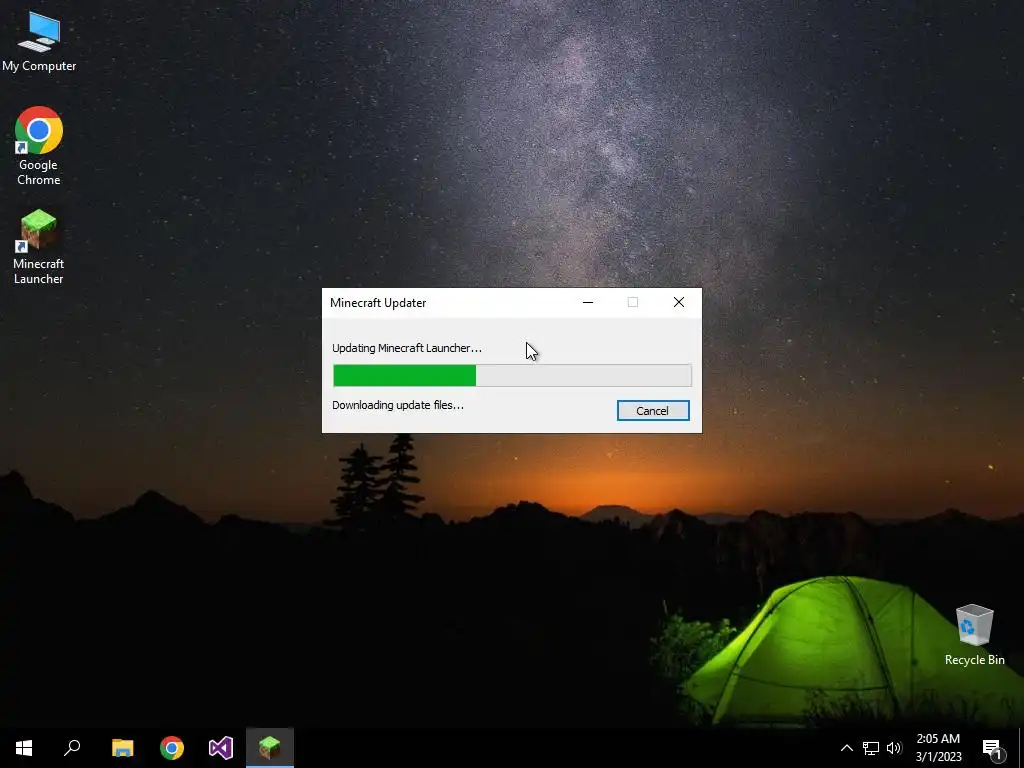Screen dimensions: 1024x768
Task: Open Visual Studio from the taskbar
Action: point(221,748)
